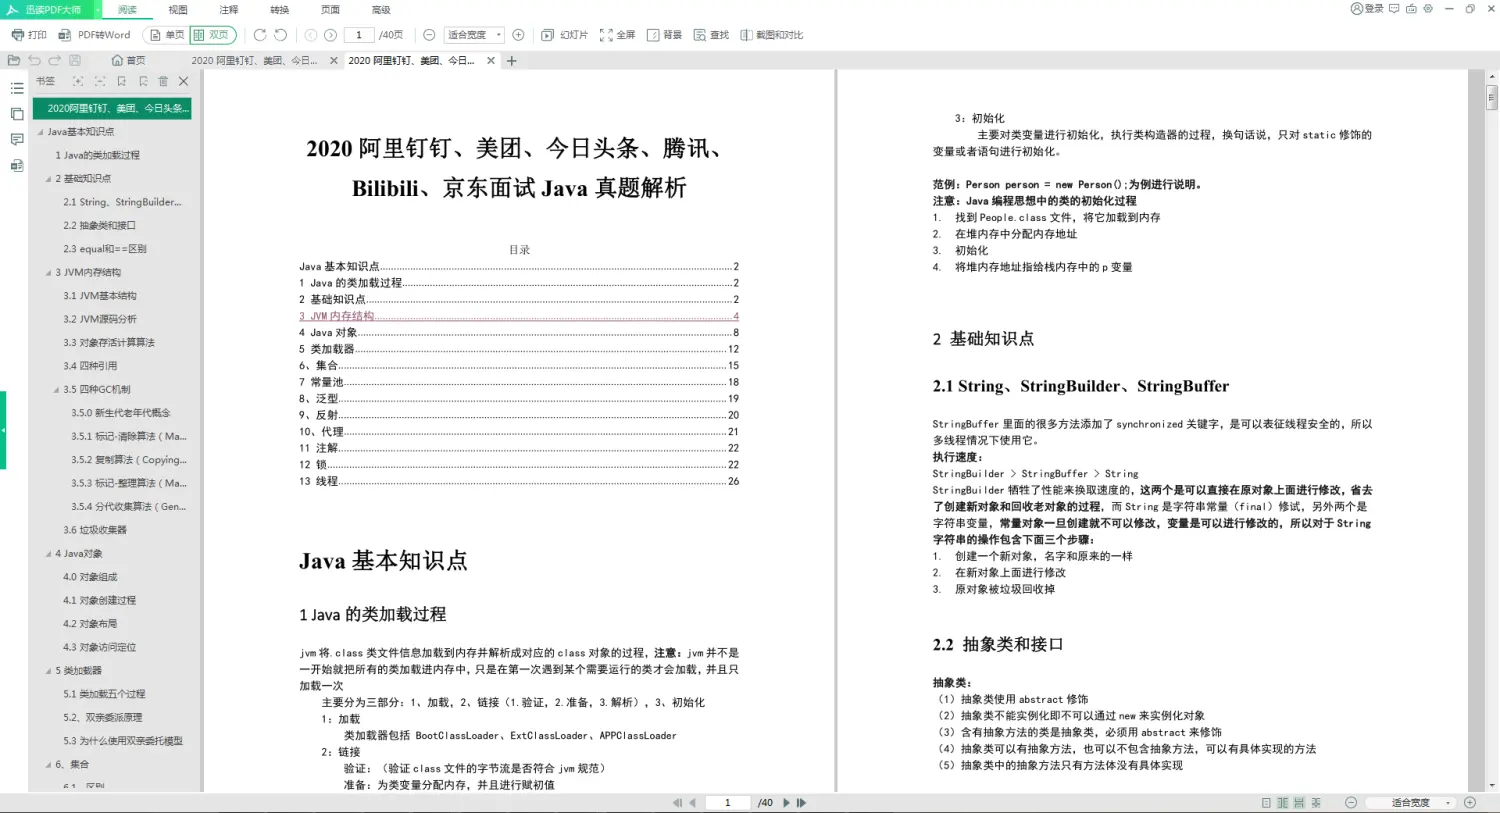Screen dimensions: 1500x813
Task: Select two-page layout icon in status bar
Action: pos(1283,803)
